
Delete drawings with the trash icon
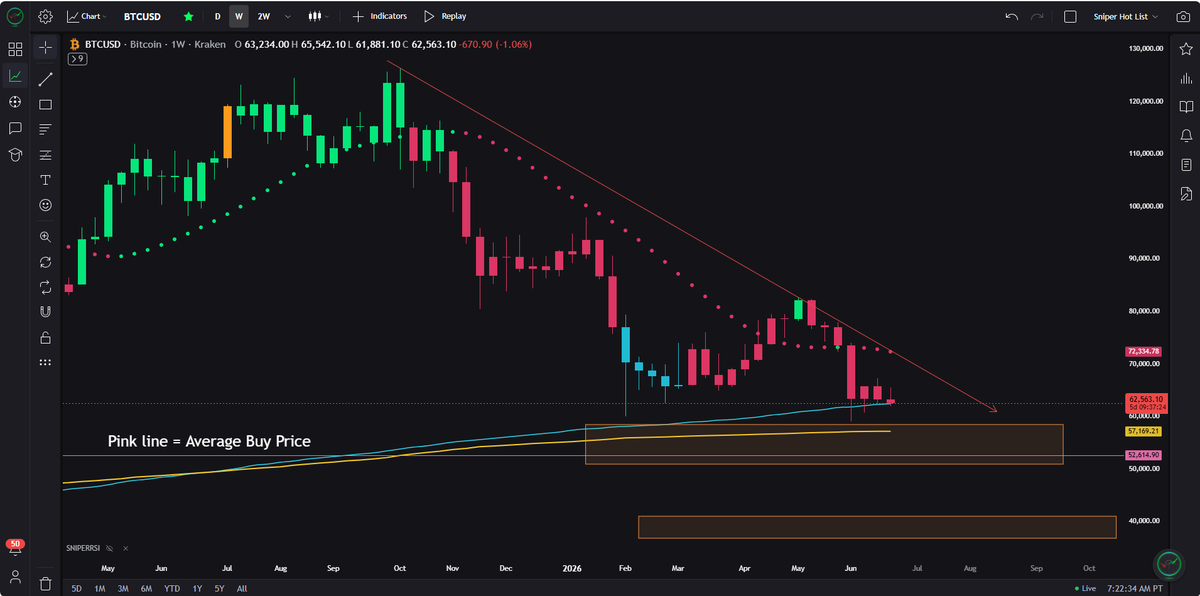click(x=45, y=583)
